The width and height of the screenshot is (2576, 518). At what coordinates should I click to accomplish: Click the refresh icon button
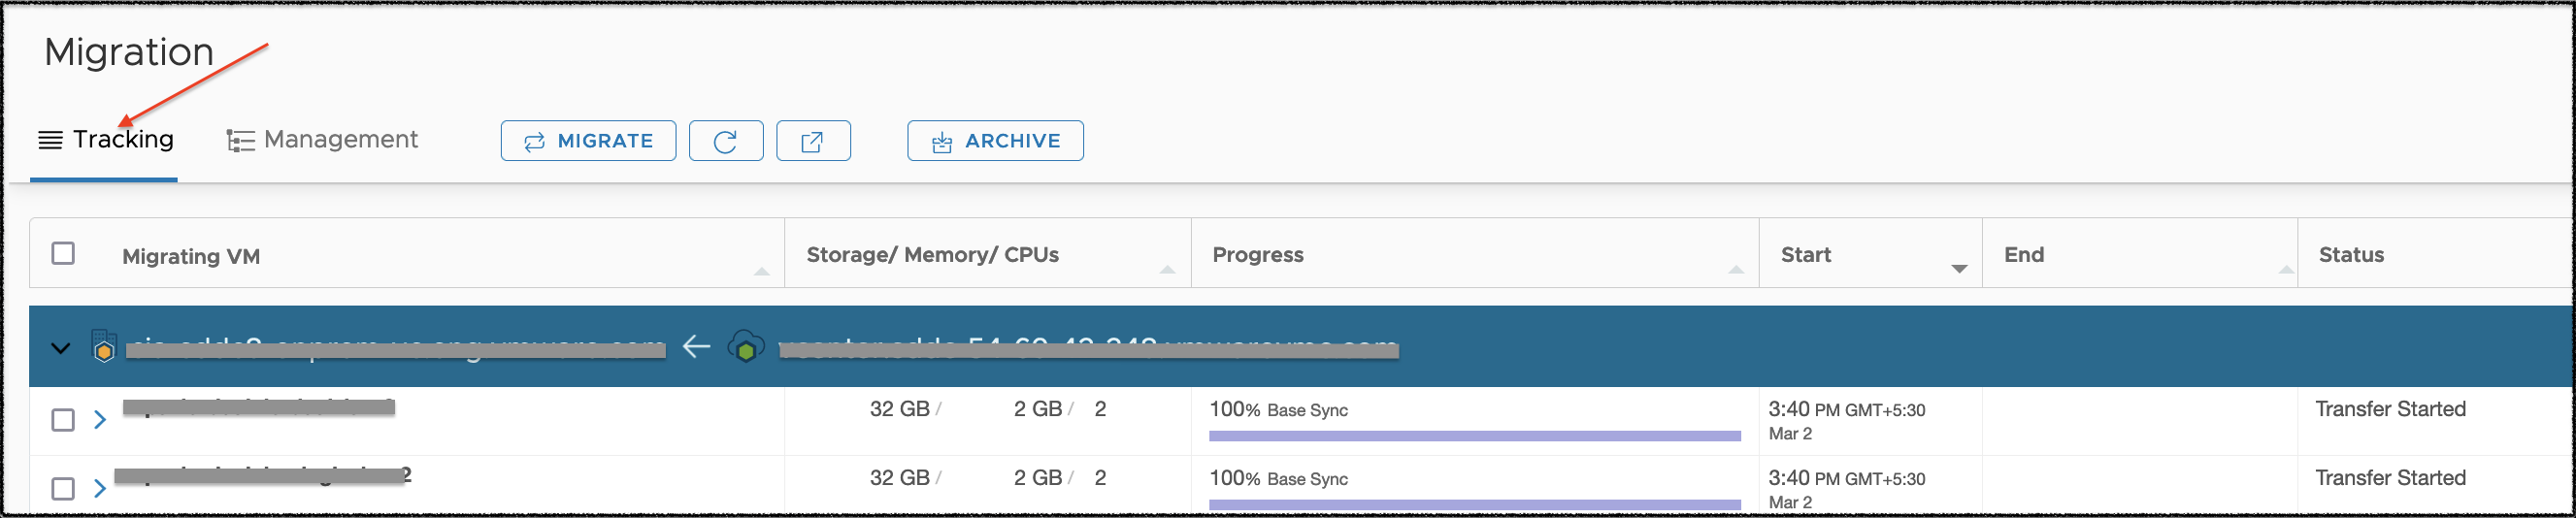725,141
